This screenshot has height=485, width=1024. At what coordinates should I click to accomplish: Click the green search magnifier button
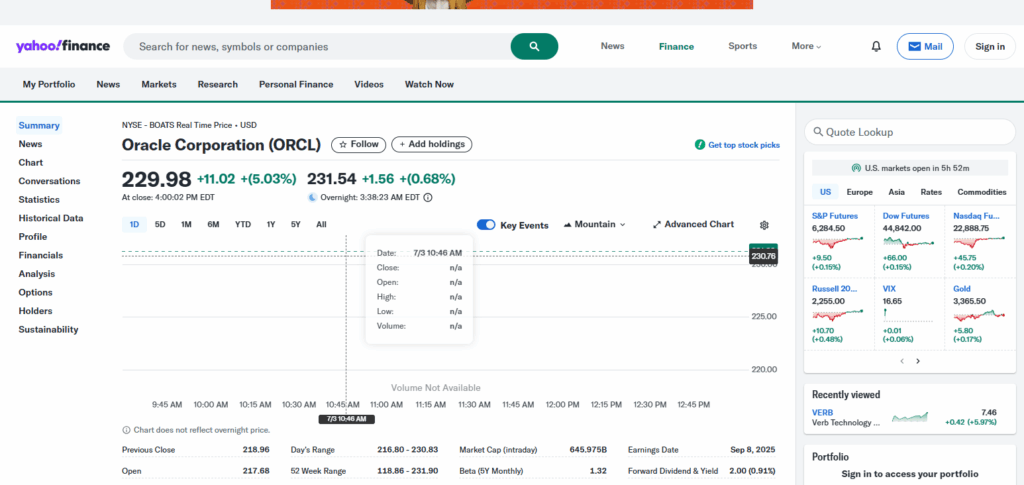[x=534, y=46]
